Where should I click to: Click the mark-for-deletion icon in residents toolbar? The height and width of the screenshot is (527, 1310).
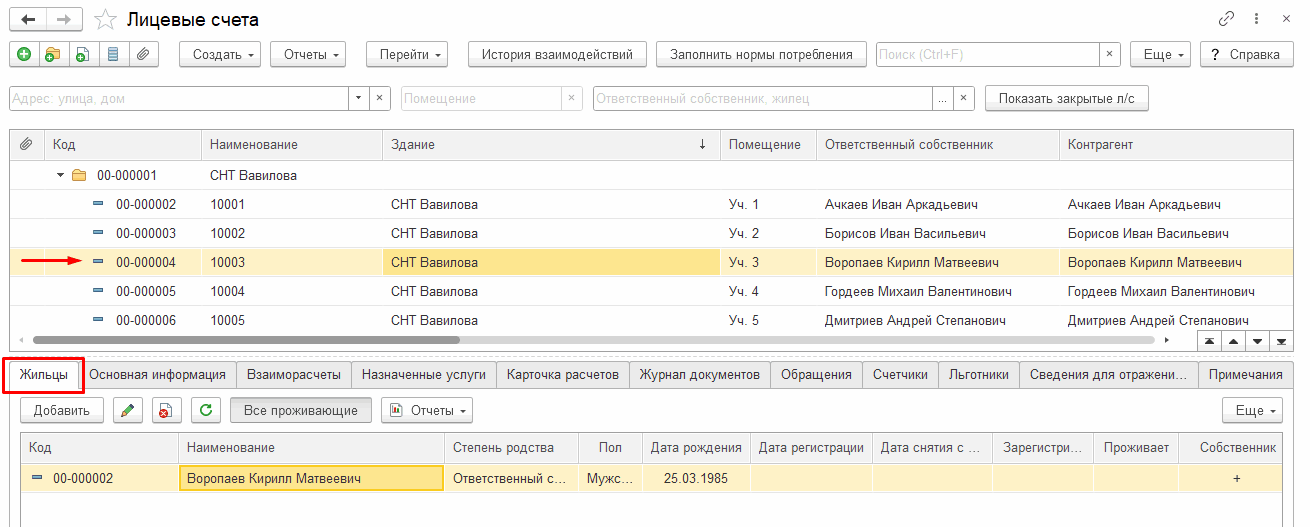click(x=163, y=410)
